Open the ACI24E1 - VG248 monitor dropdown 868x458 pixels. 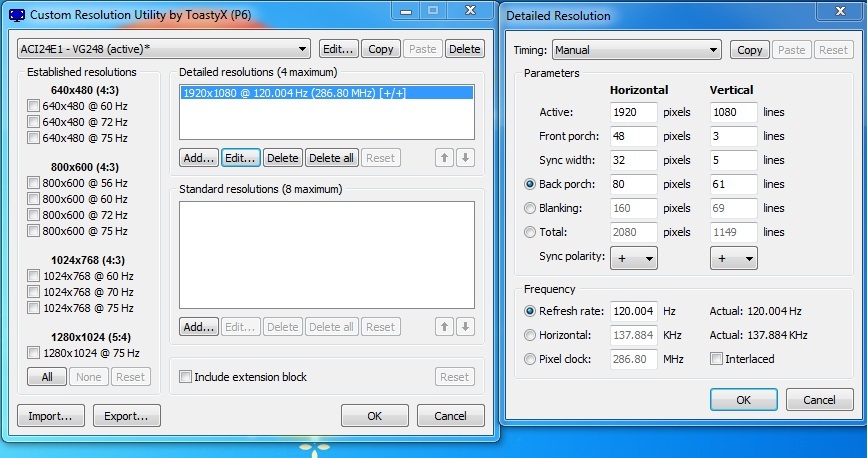coord(164,49)
